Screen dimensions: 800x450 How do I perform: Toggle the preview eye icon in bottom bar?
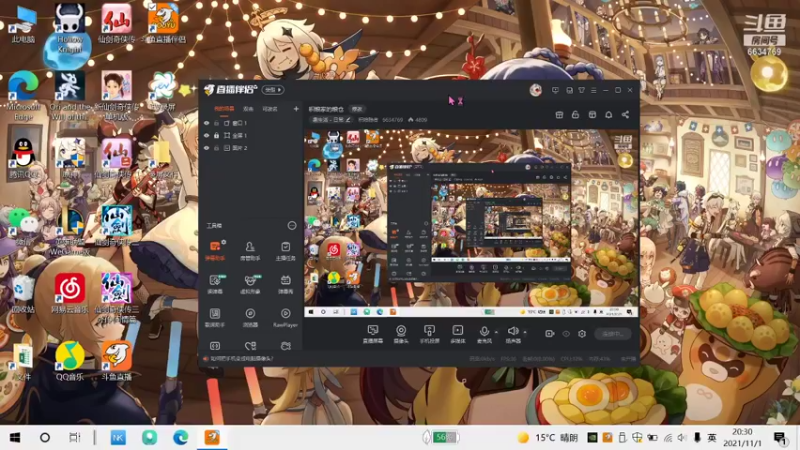(566, 334)
